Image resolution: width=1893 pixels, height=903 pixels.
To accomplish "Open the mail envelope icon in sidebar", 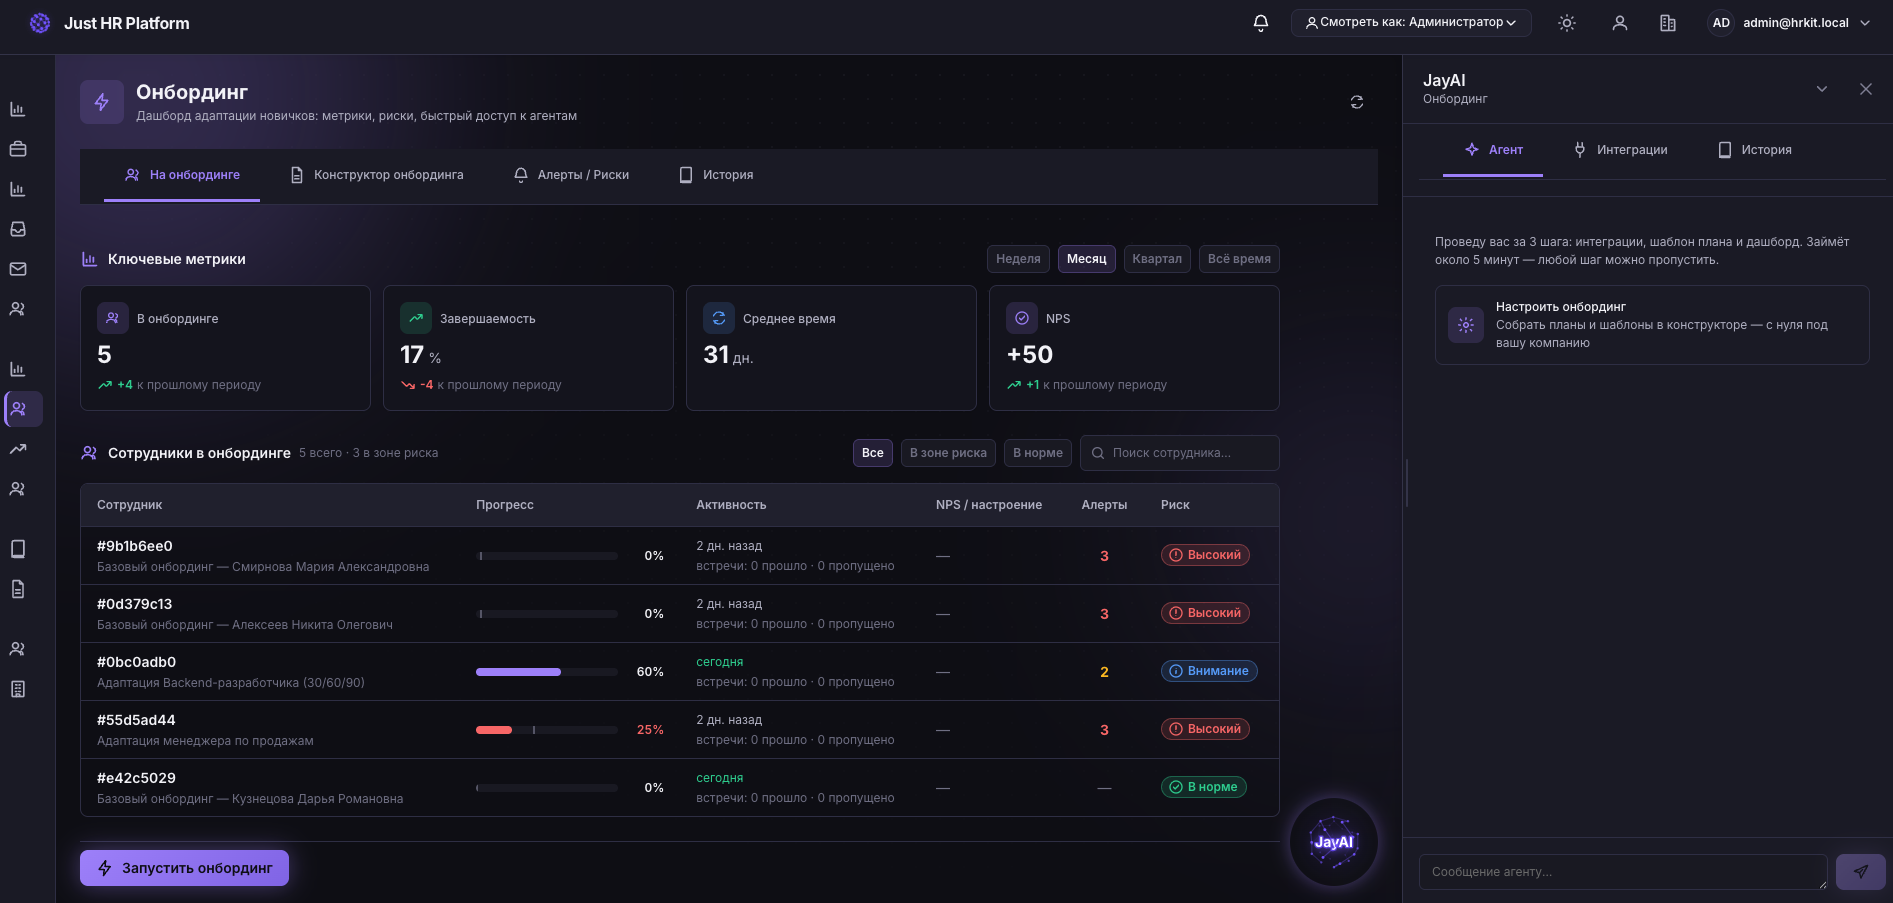I will click(x=18, y=269).
